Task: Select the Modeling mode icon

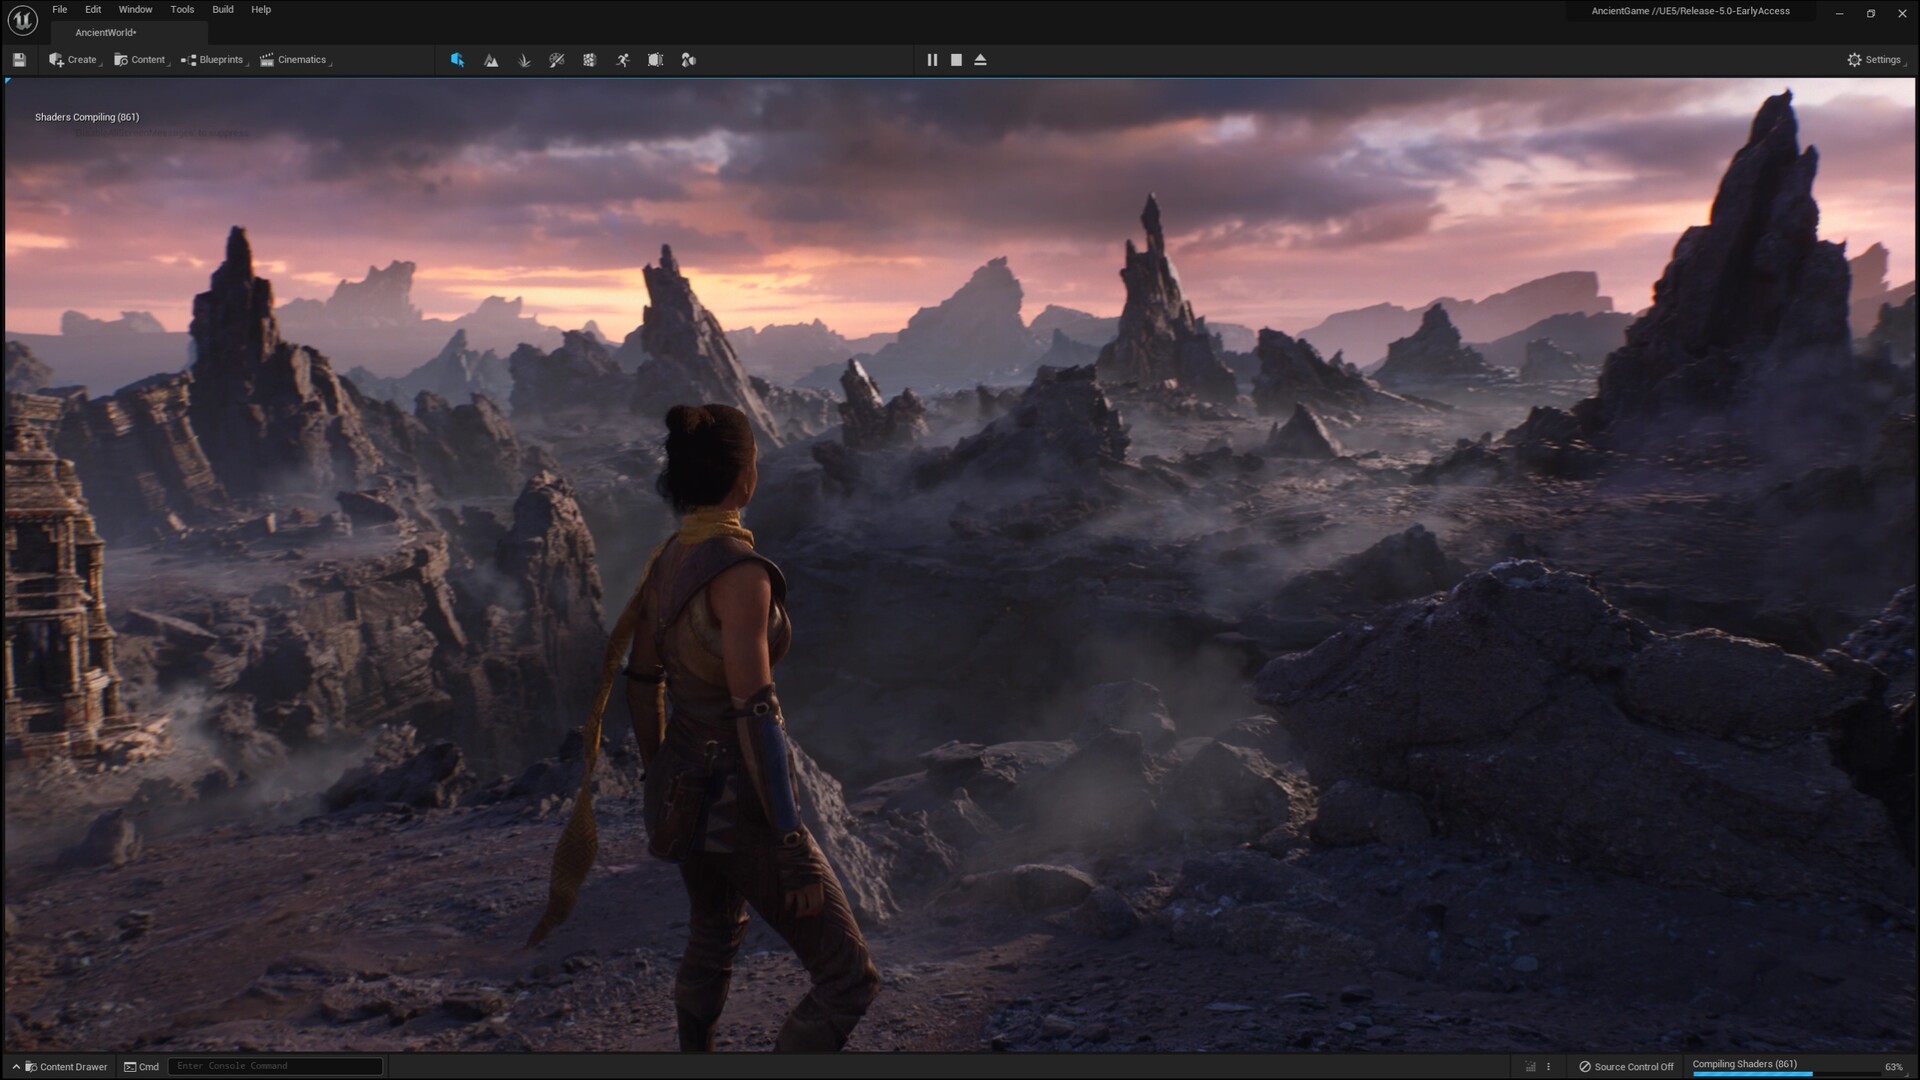Action: click(656, 60)
